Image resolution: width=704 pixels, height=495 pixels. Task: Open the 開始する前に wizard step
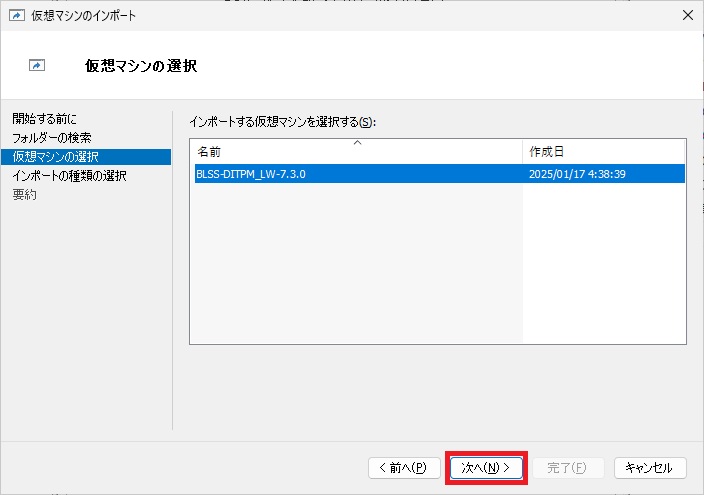[44, 119]
